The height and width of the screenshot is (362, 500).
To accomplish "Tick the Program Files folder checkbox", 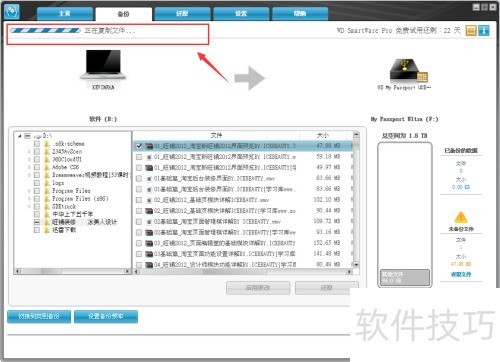I will pos(37,191).
